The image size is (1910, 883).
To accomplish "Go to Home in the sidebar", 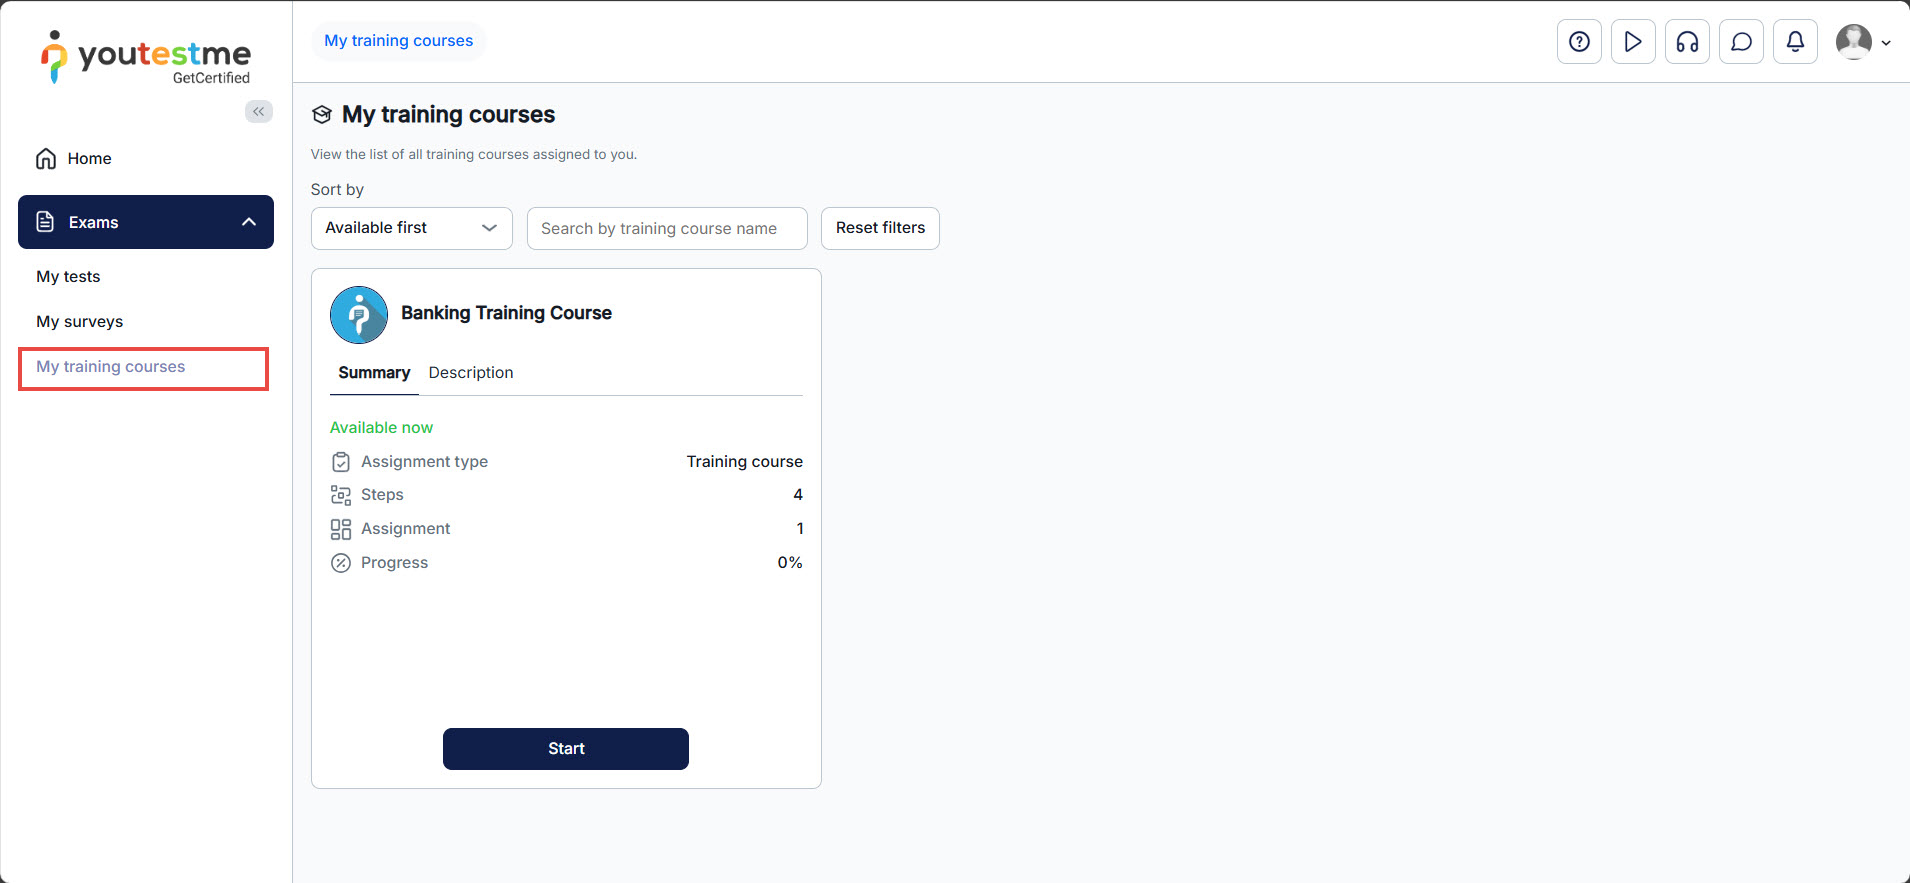I will 89,159.
